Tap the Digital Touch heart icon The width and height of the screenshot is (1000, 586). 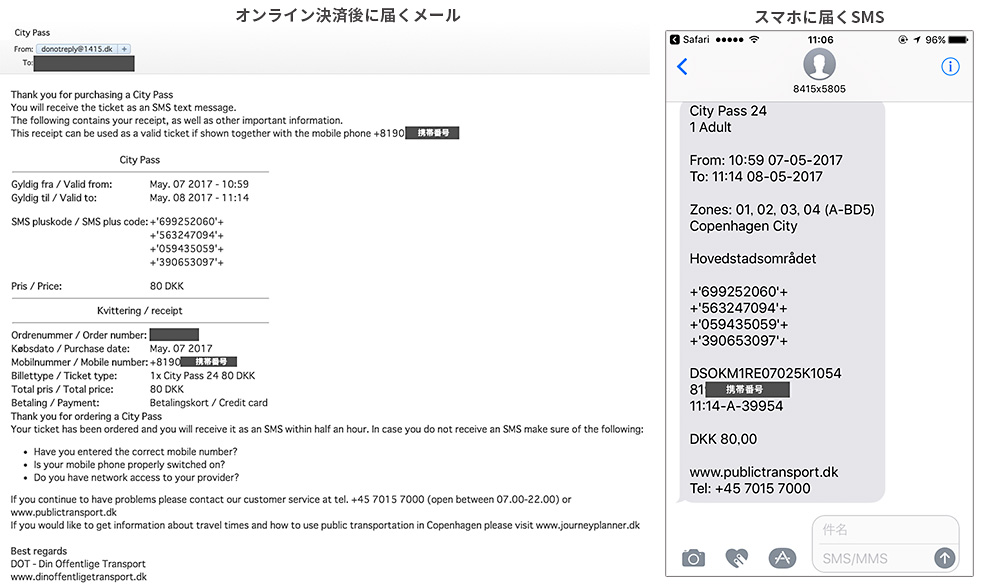[738, 558]
